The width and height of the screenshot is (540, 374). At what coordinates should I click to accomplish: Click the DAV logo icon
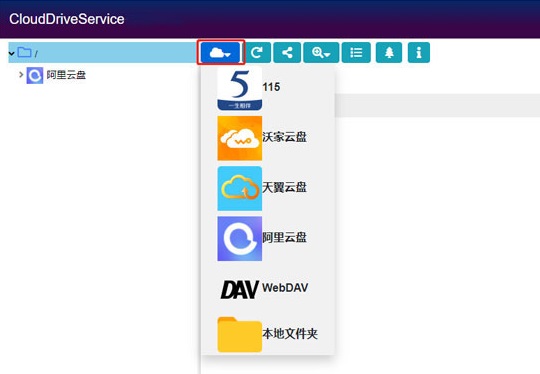[240, 289]
